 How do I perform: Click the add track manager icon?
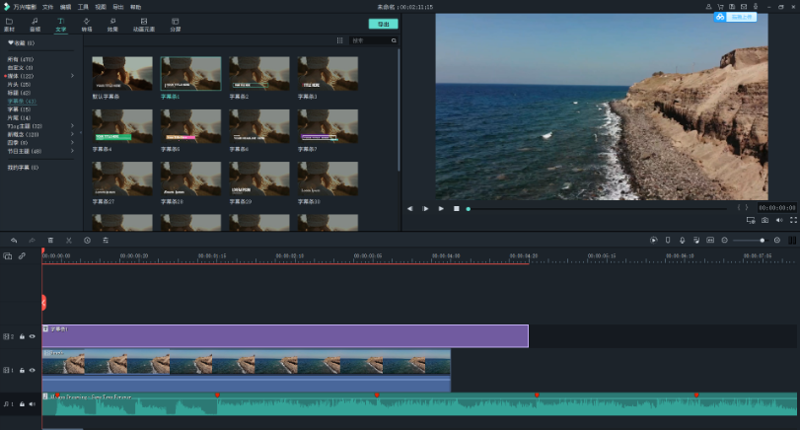point(8,256)
